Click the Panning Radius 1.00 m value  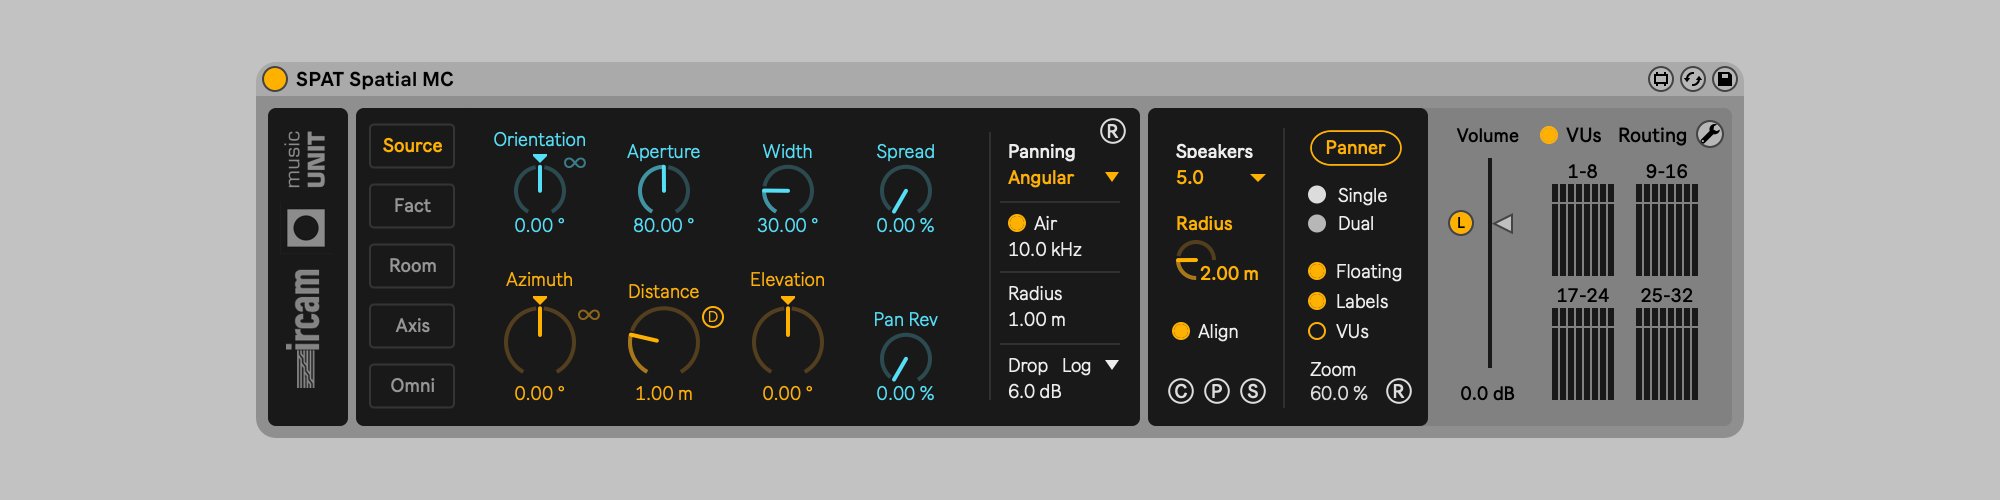point(1037,320)
